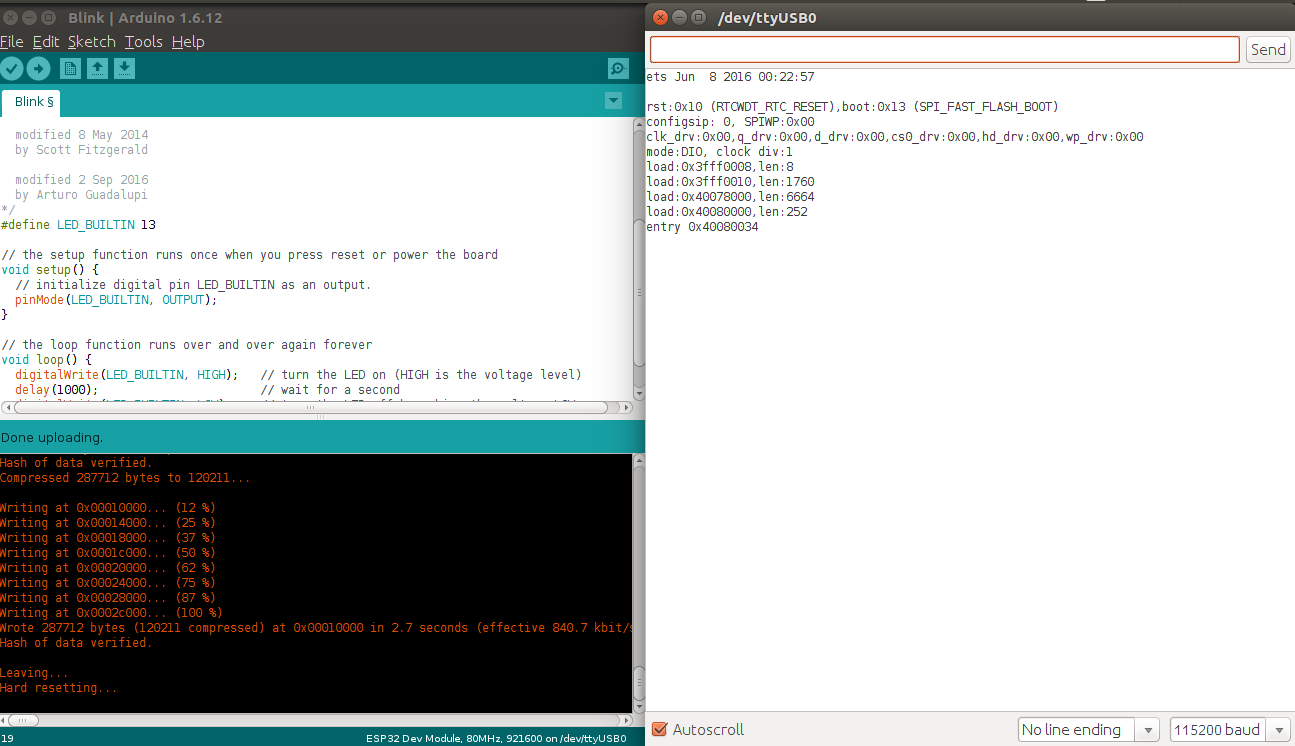Open the File menu
Image resolution: width=1295 pixels, height=746 pixels.
click(12, 42)
